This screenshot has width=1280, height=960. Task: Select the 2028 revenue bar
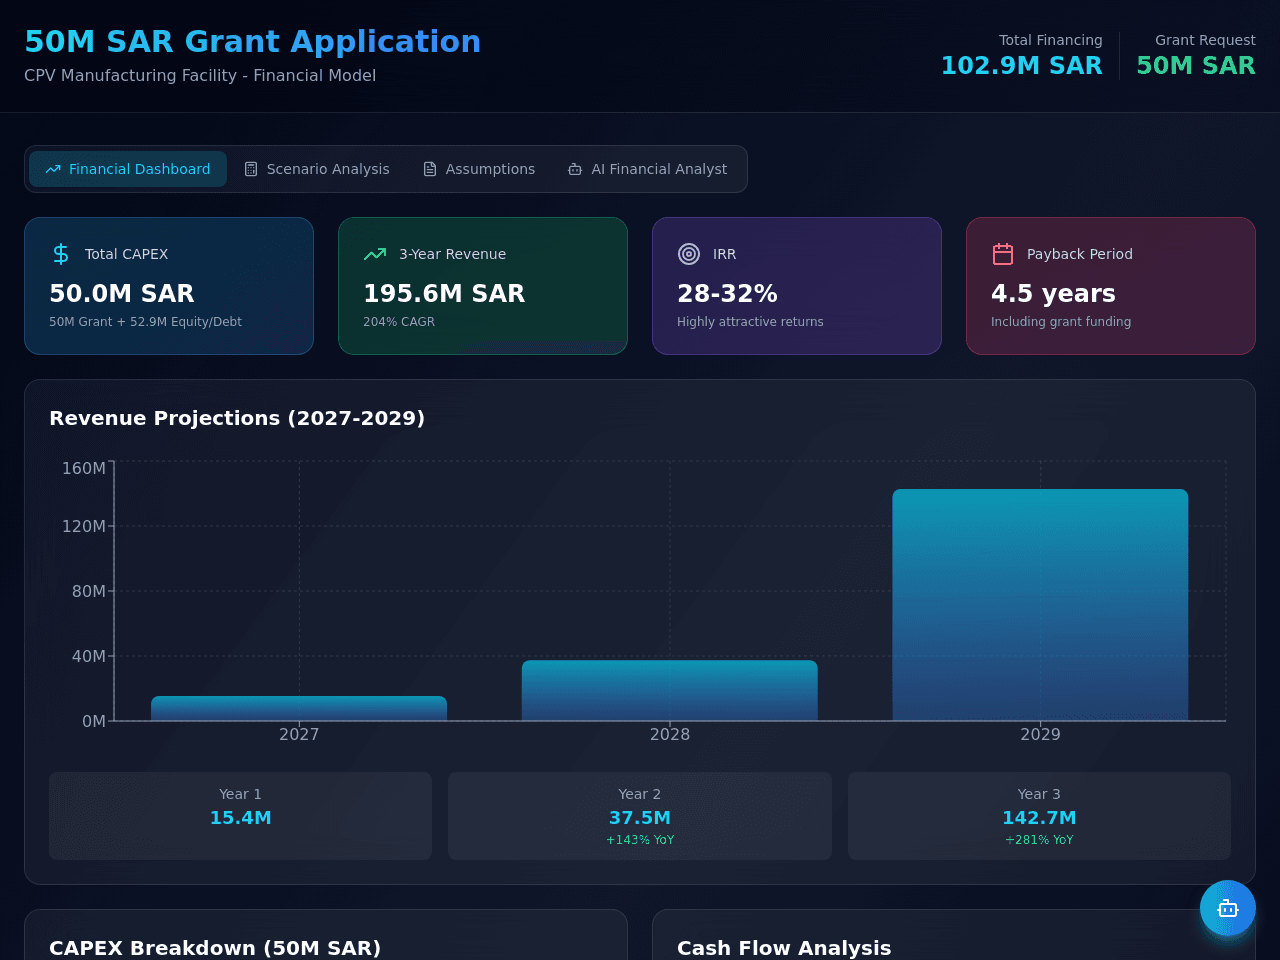tap(670, 690)
